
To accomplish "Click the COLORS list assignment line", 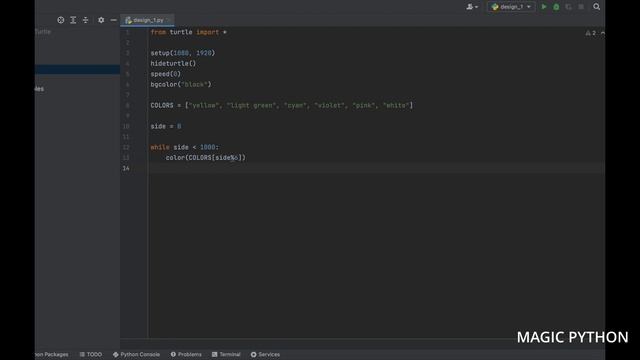I will coord(282,105).
